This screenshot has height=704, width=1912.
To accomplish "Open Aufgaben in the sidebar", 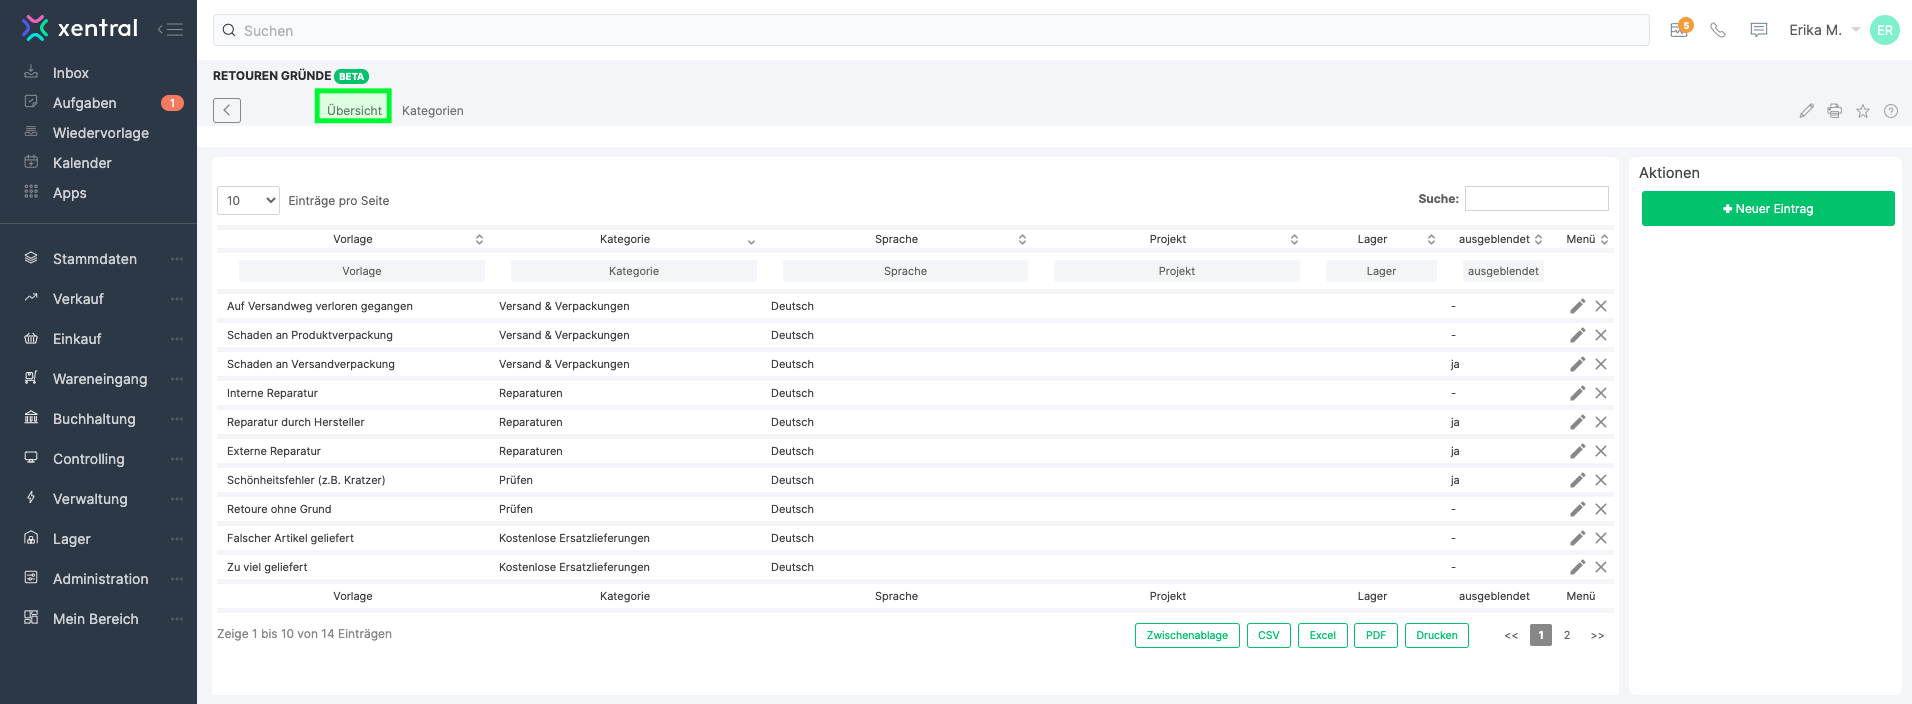I will tap(85, 103).
